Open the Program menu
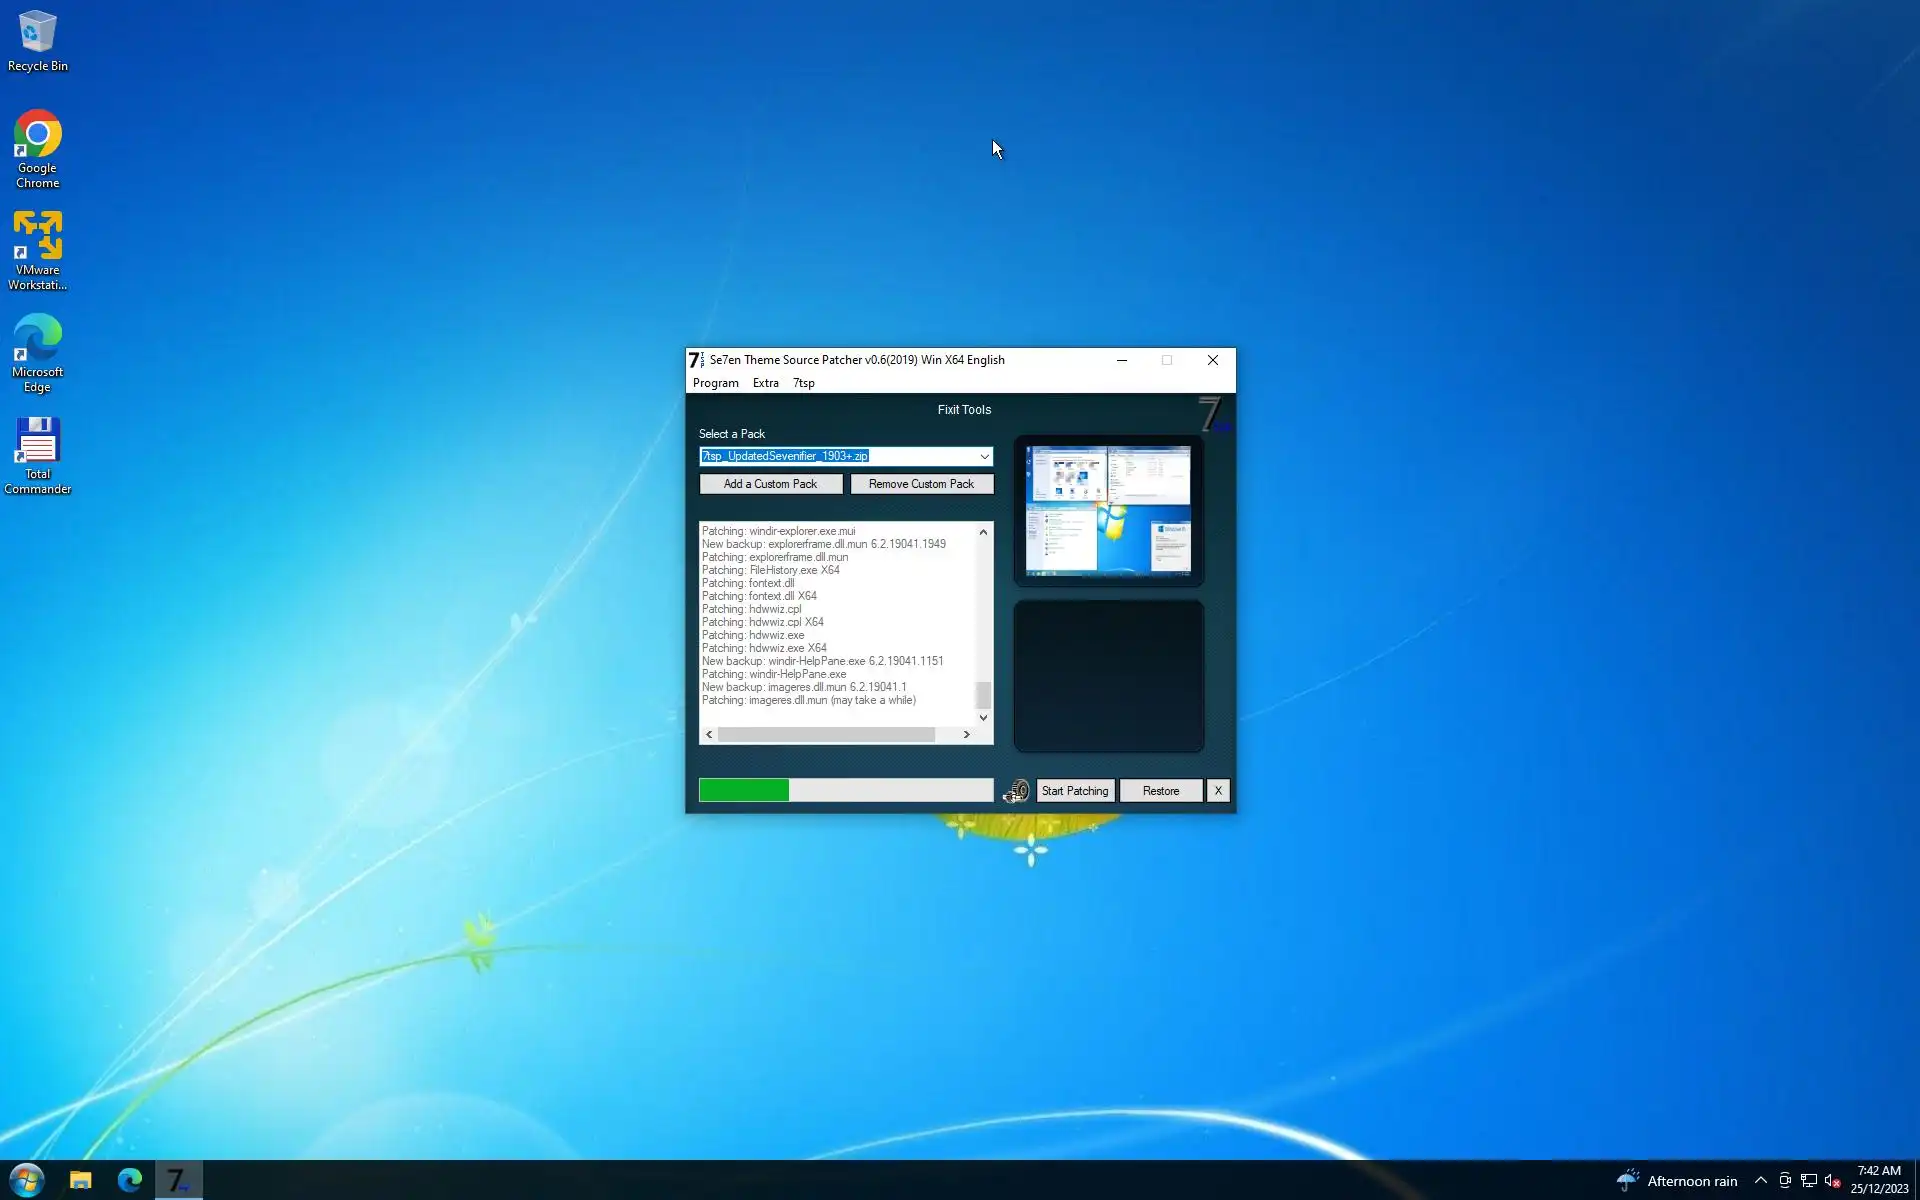 tap(715, 383)
